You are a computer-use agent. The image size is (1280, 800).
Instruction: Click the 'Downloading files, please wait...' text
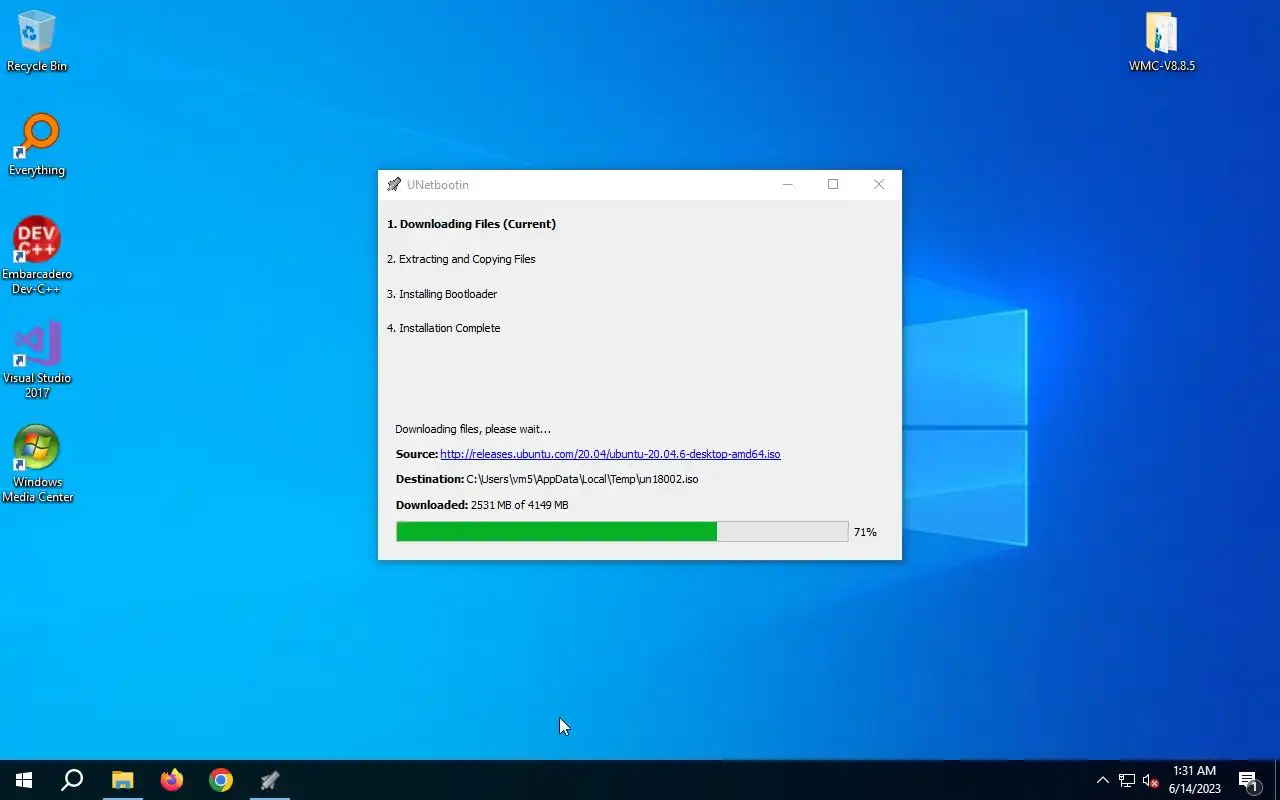coord(473,429)
